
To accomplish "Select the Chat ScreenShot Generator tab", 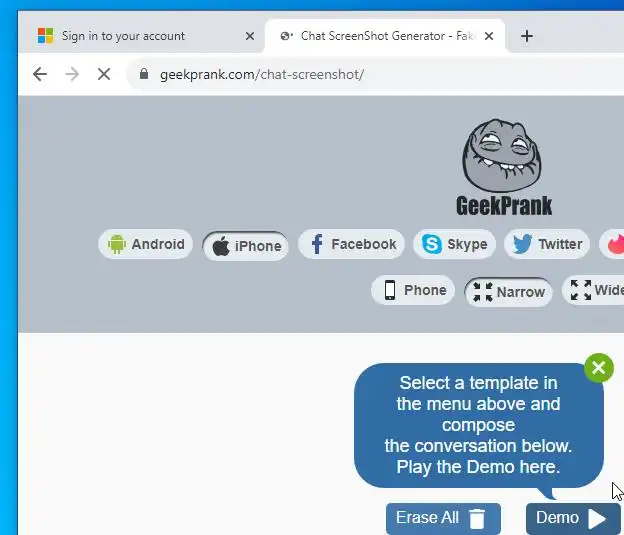I will (385, 36).
